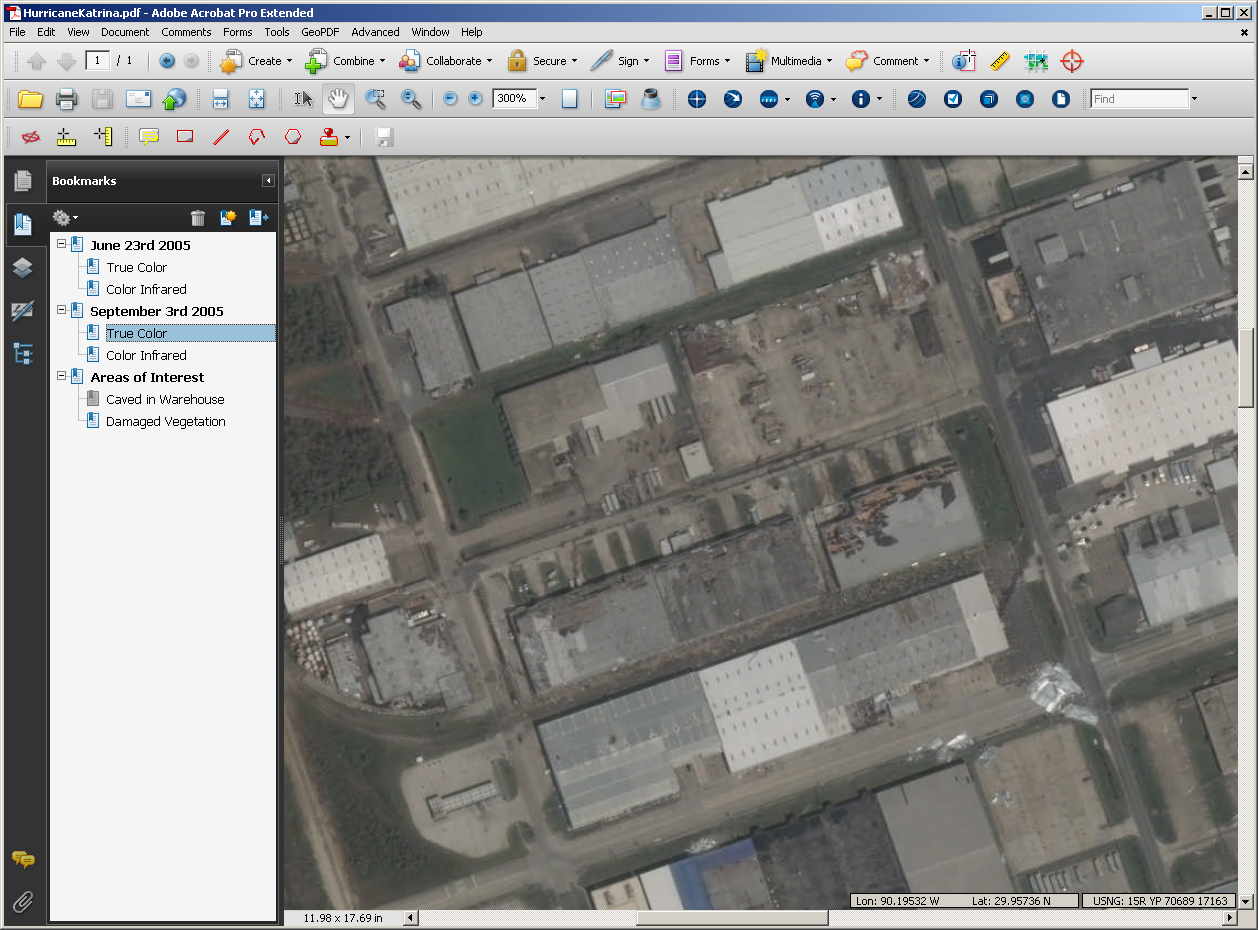This screenshot has width=1258, height=930.
Task: Collapse the June 23rd 2005 bookmark group
Action: coord(62,244)
